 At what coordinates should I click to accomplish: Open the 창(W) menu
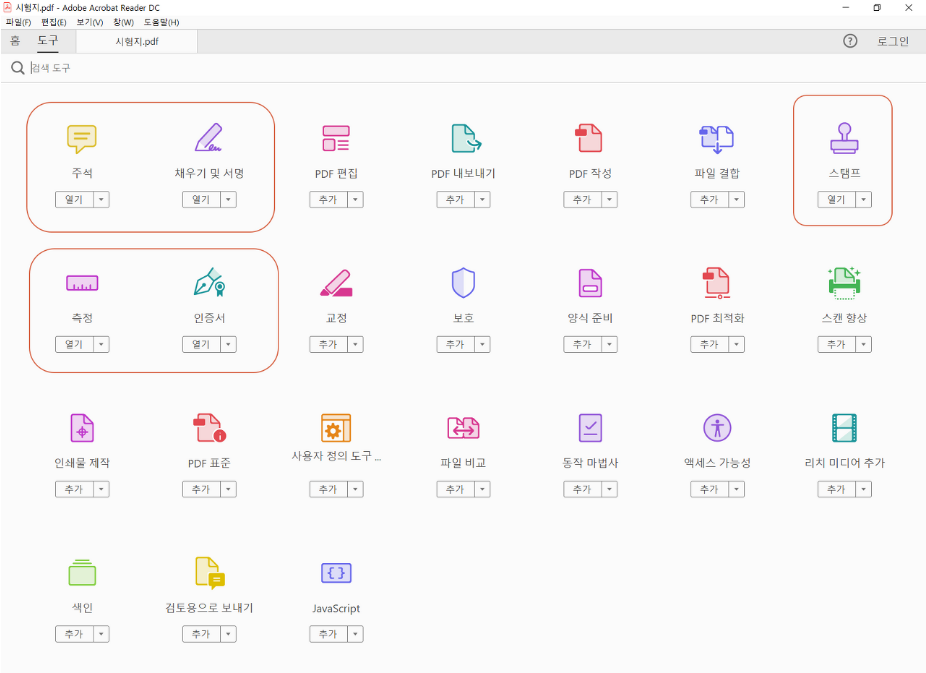click(123, 22)
